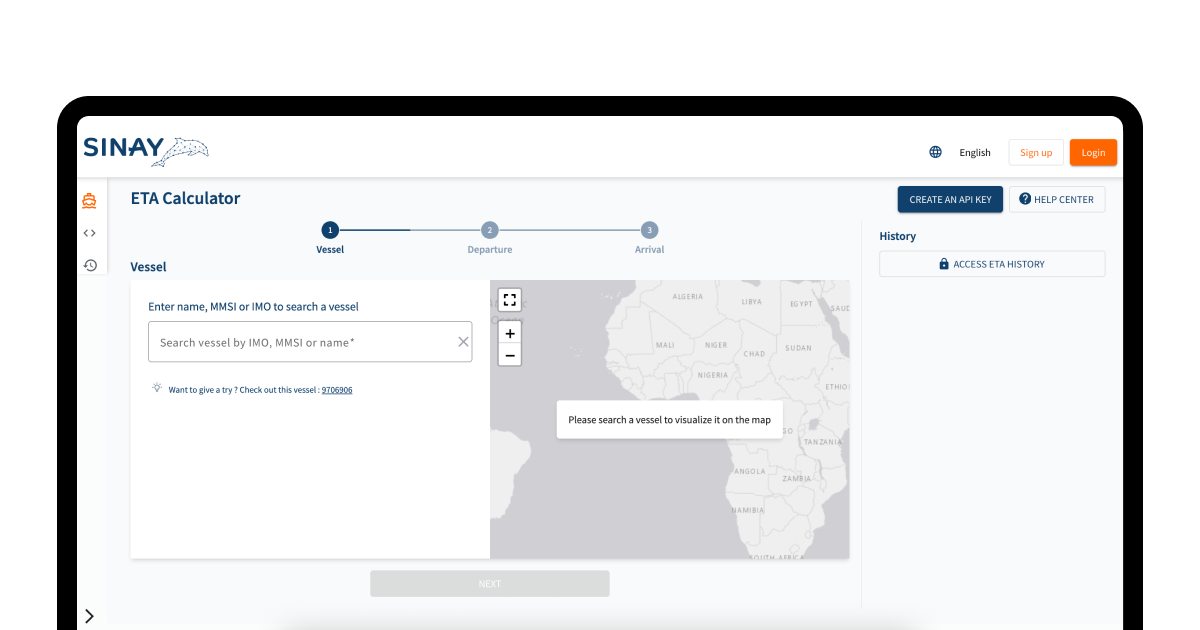Click the ETA Calculator page title

186,198
